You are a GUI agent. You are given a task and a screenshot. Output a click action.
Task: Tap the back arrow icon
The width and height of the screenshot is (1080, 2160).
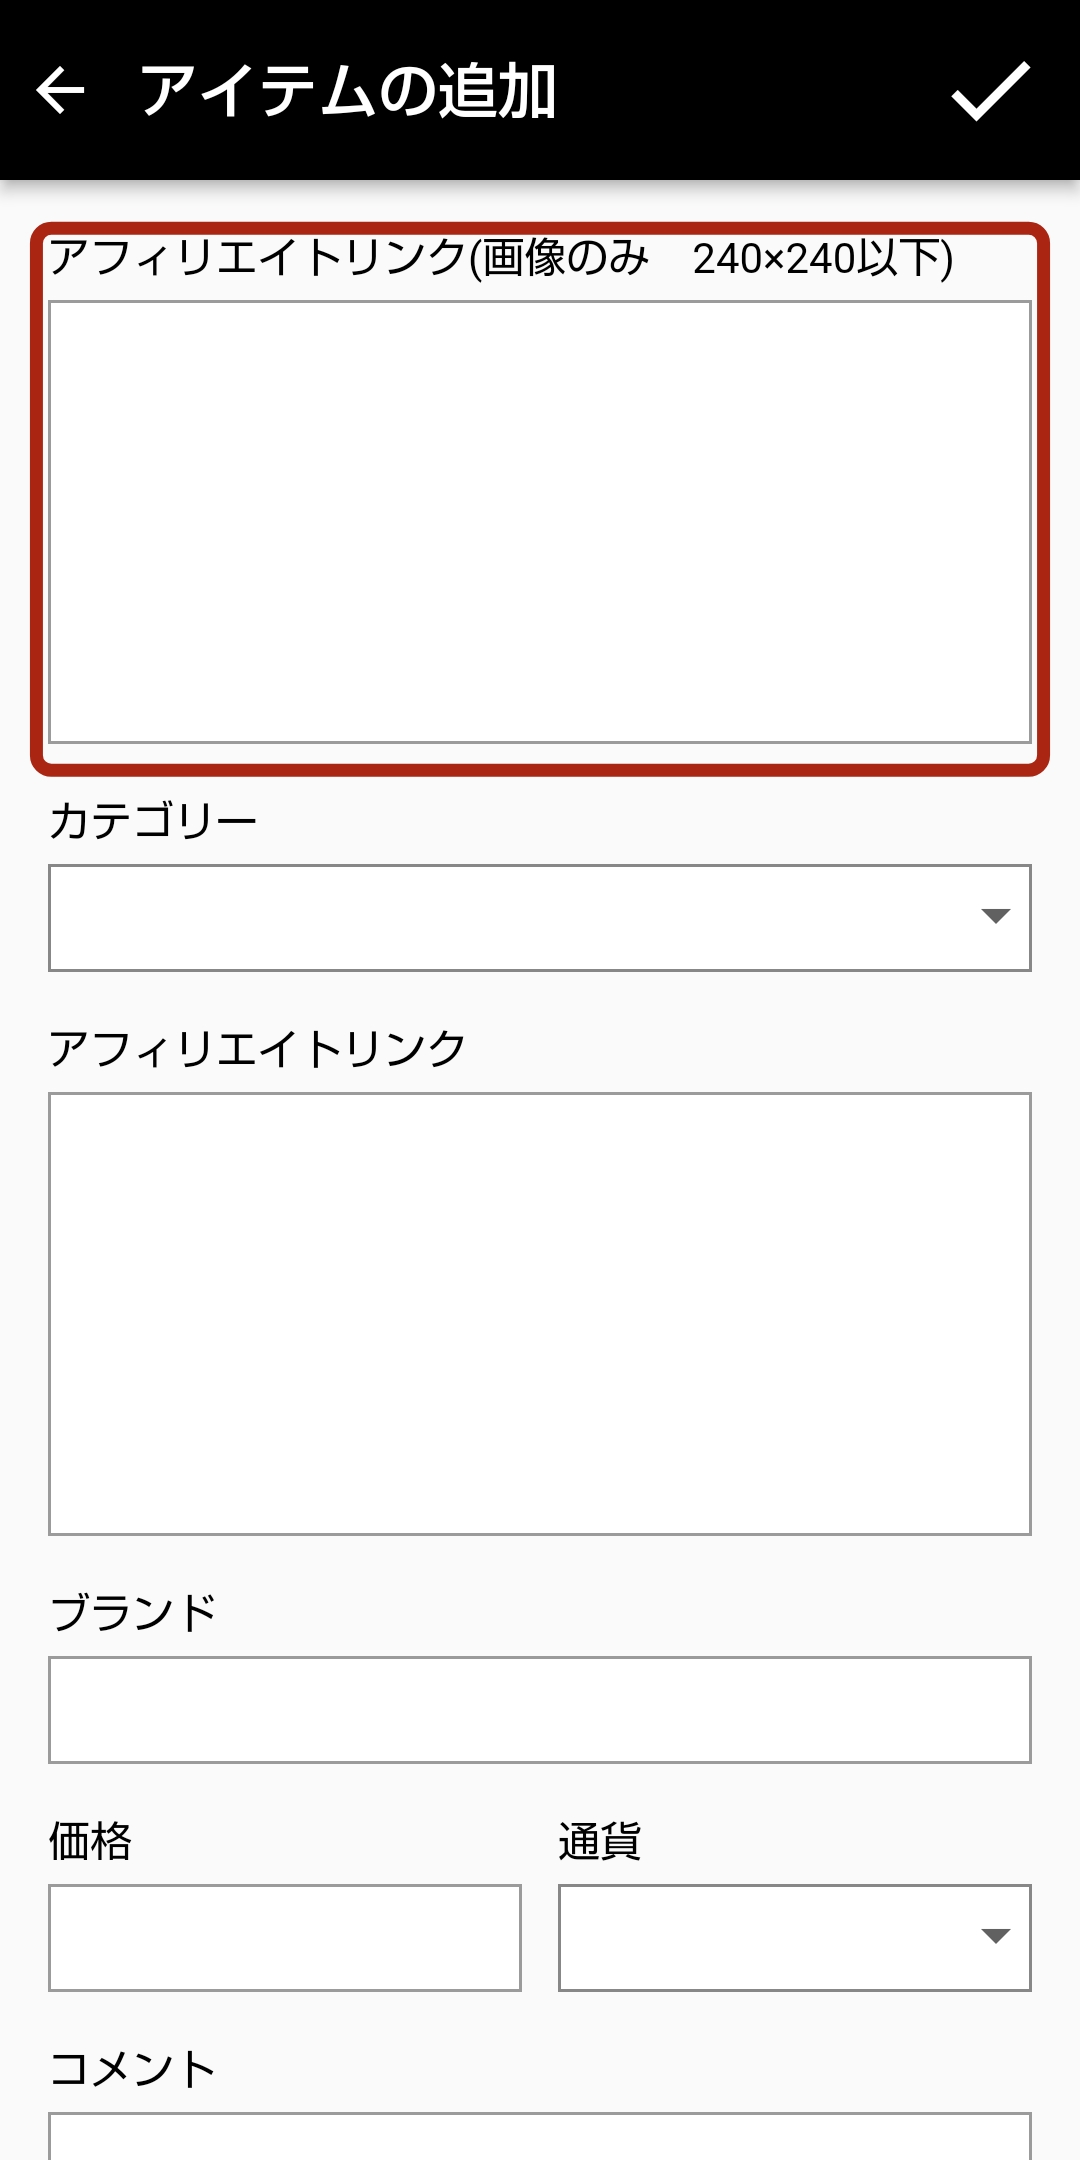pyautogui.click(x=60, y=91)
